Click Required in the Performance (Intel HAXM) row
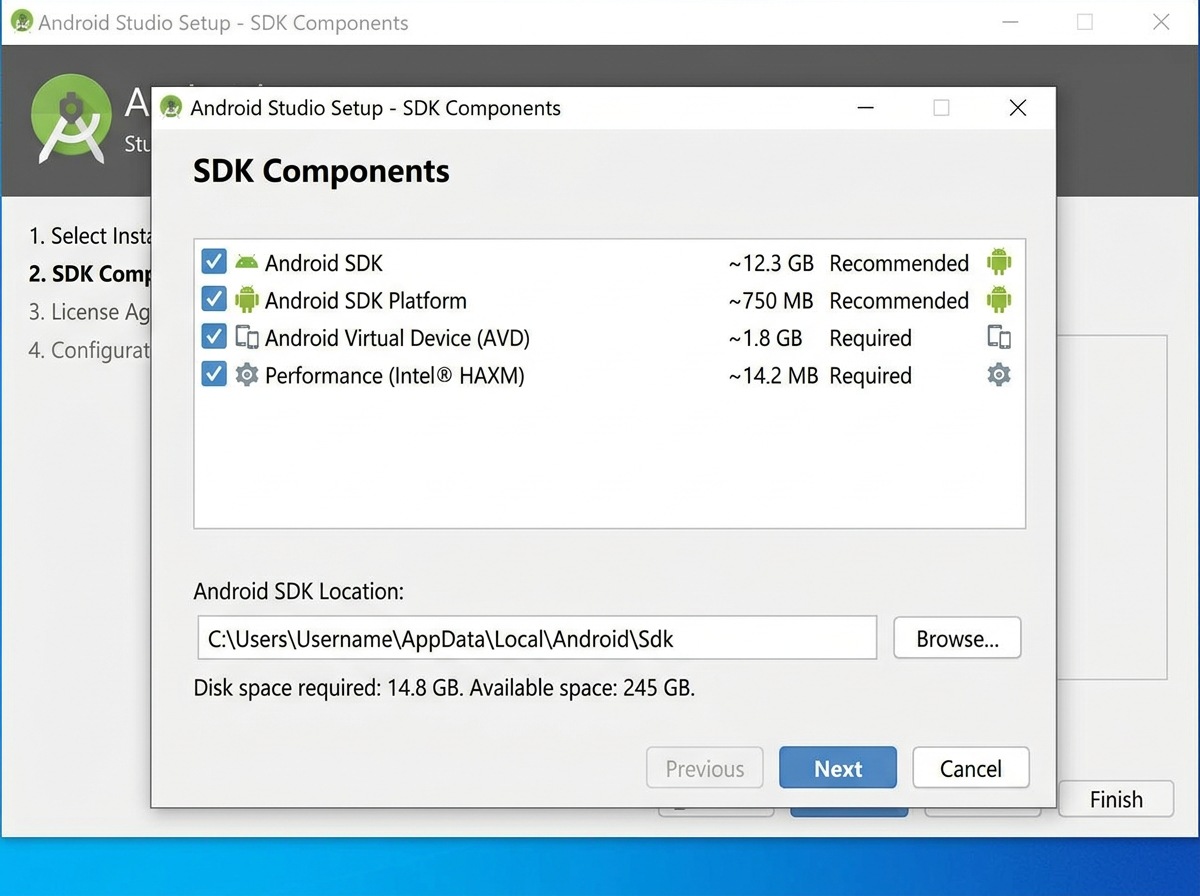 tap(871, 376)
